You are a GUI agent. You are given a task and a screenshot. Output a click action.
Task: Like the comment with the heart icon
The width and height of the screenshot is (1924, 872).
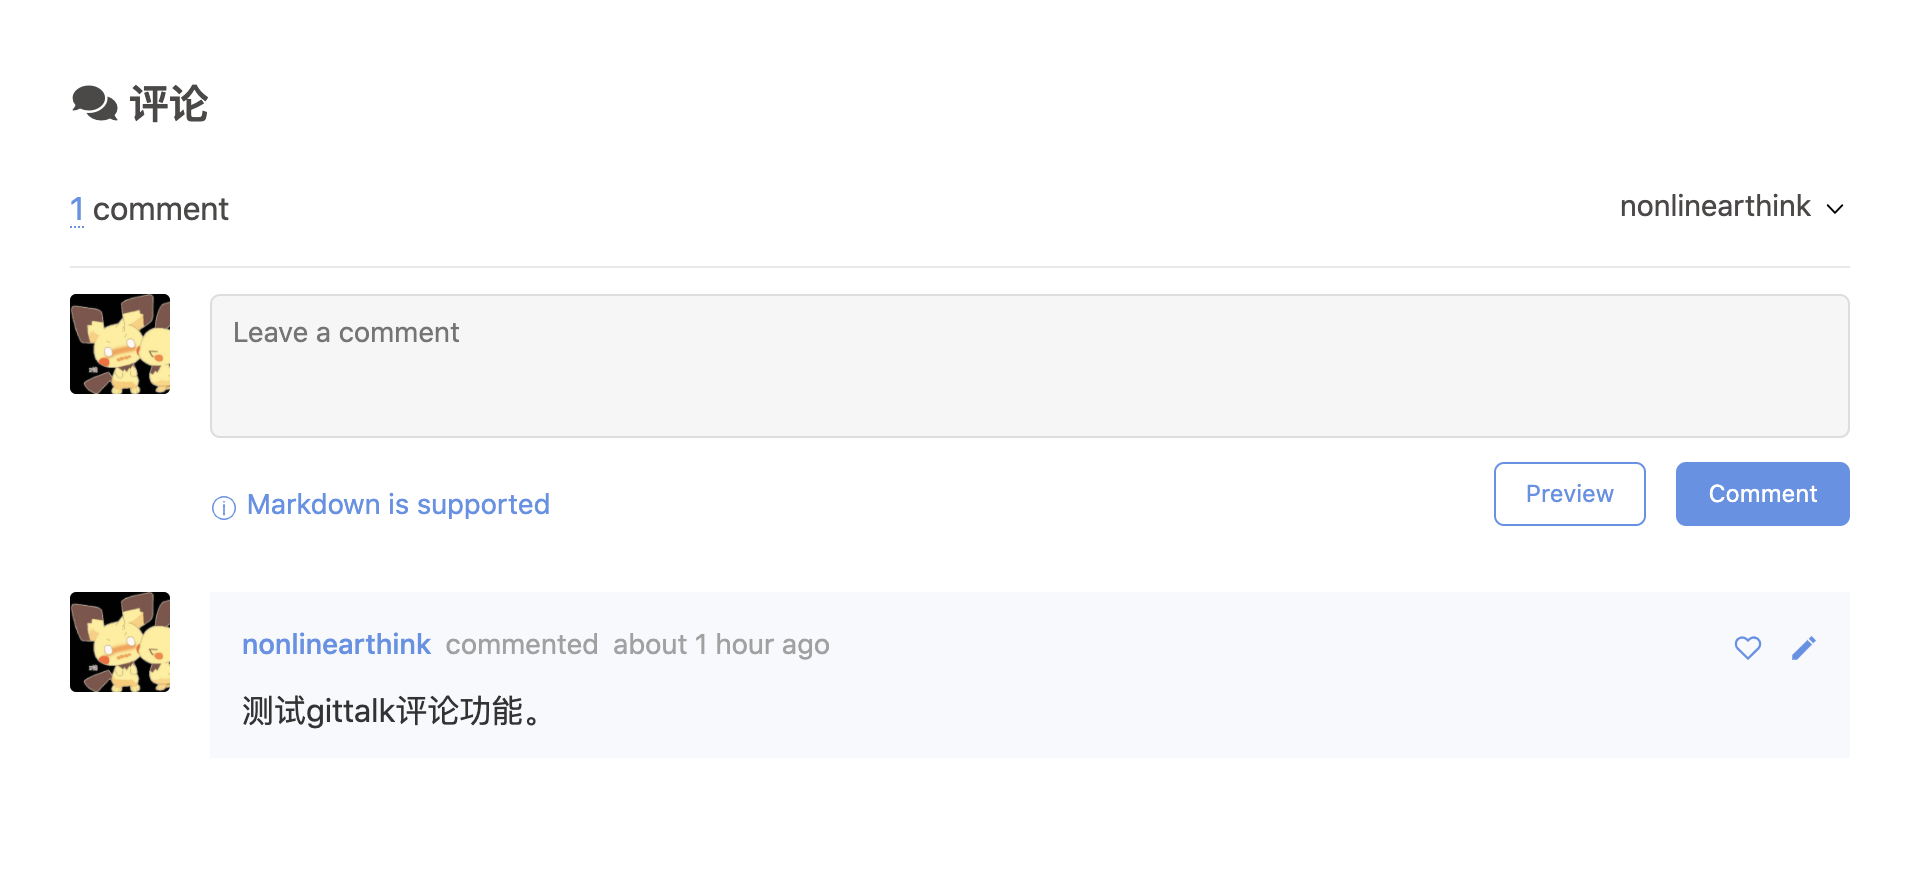point(1747,648)
